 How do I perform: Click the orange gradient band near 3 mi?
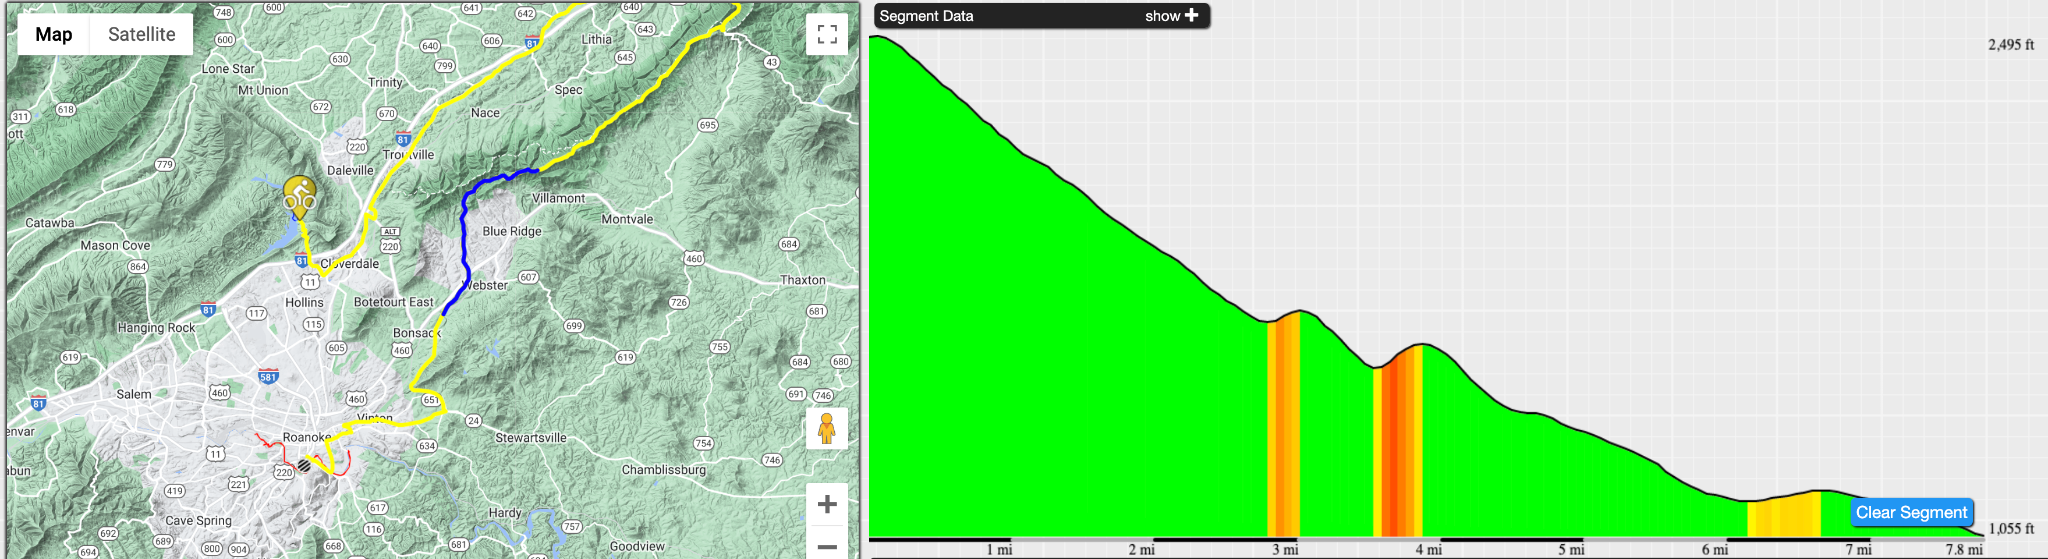pyautogui.click(x=1283, y=425)
